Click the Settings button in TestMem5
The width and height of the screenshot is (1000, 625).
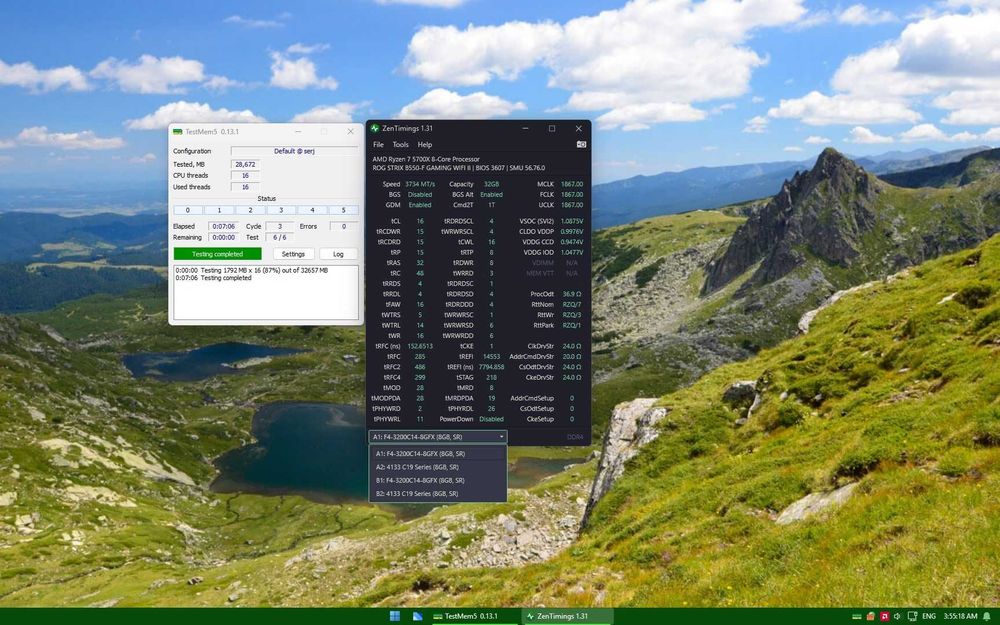pyautogui.click(x=293, y=254)
